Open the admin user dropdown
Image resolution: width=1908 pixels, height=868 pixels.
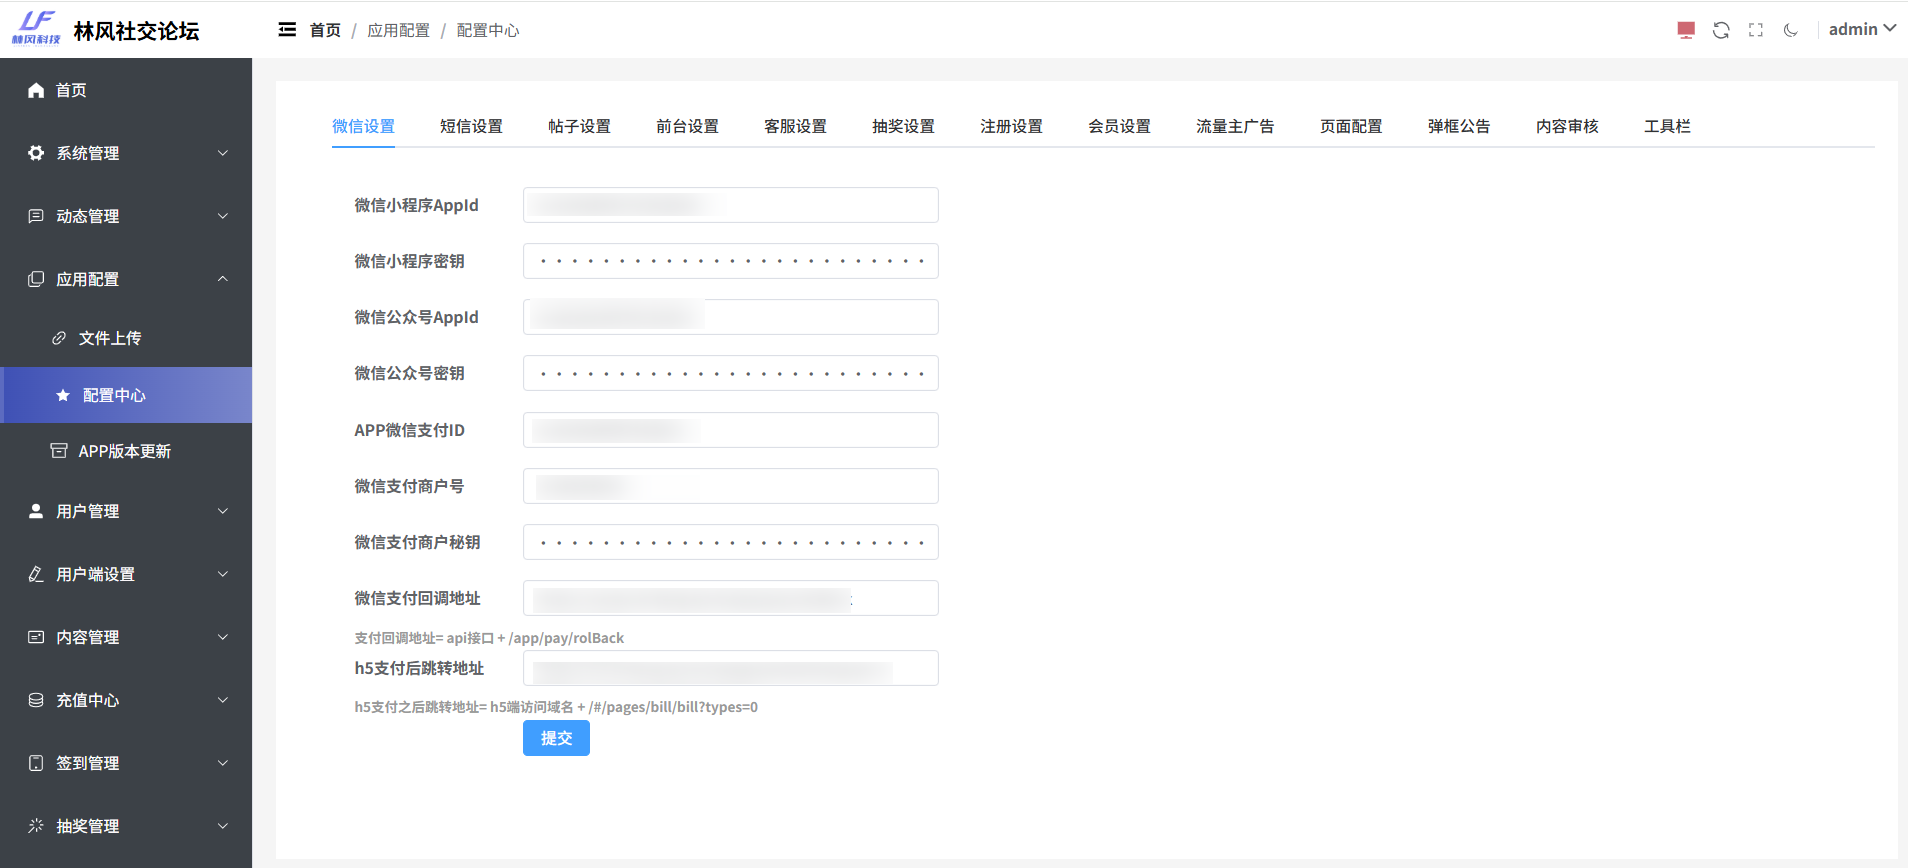coord(1862,29)
